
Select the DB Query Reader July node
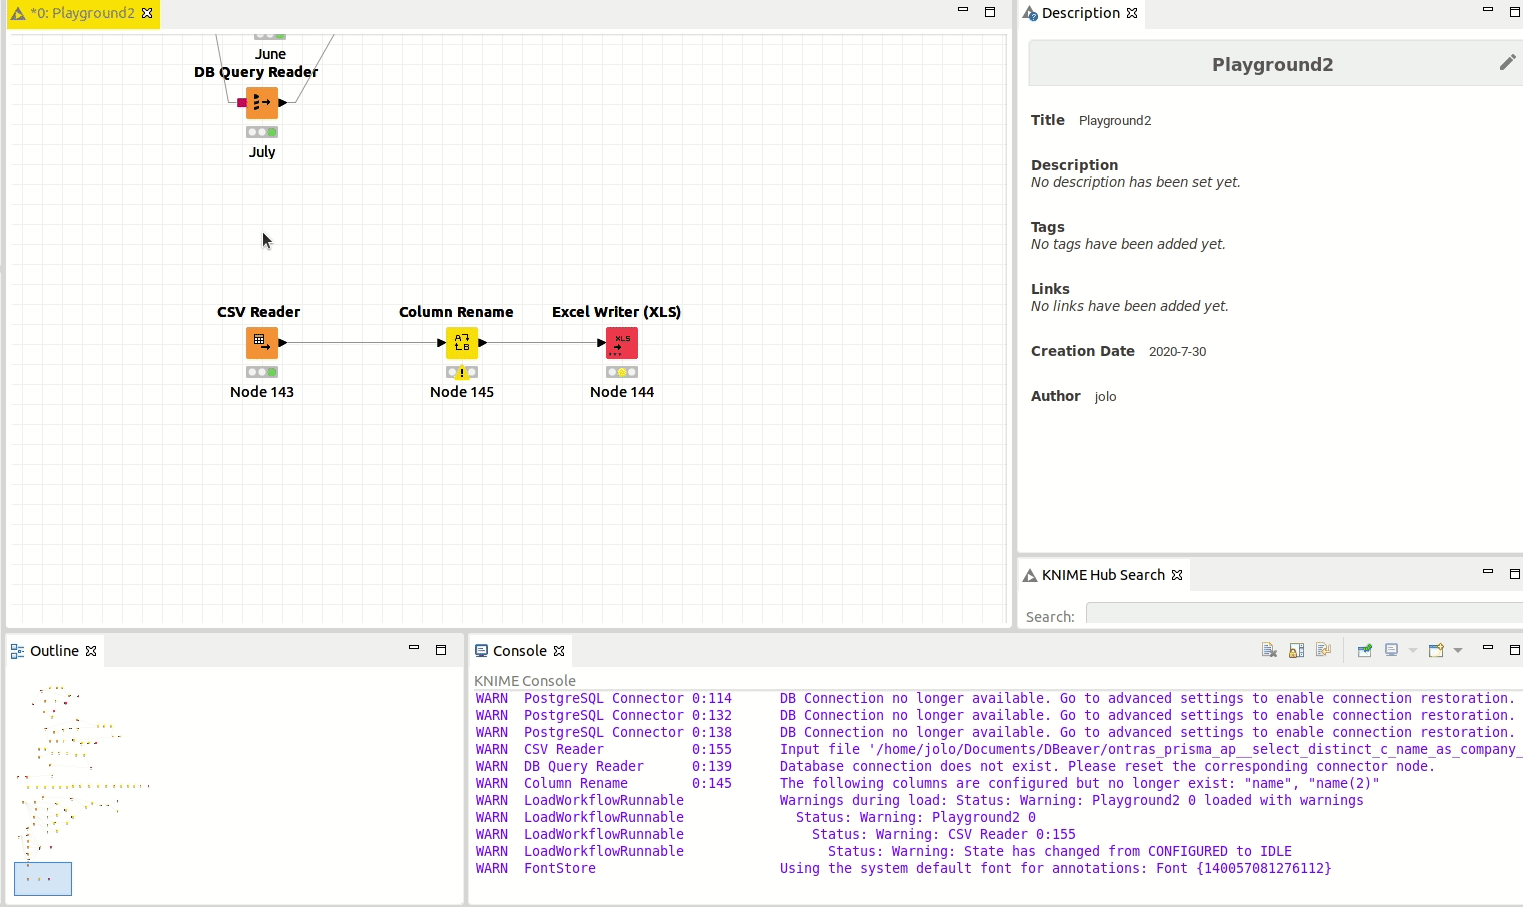pyautogui.click(x=261, y=103)
